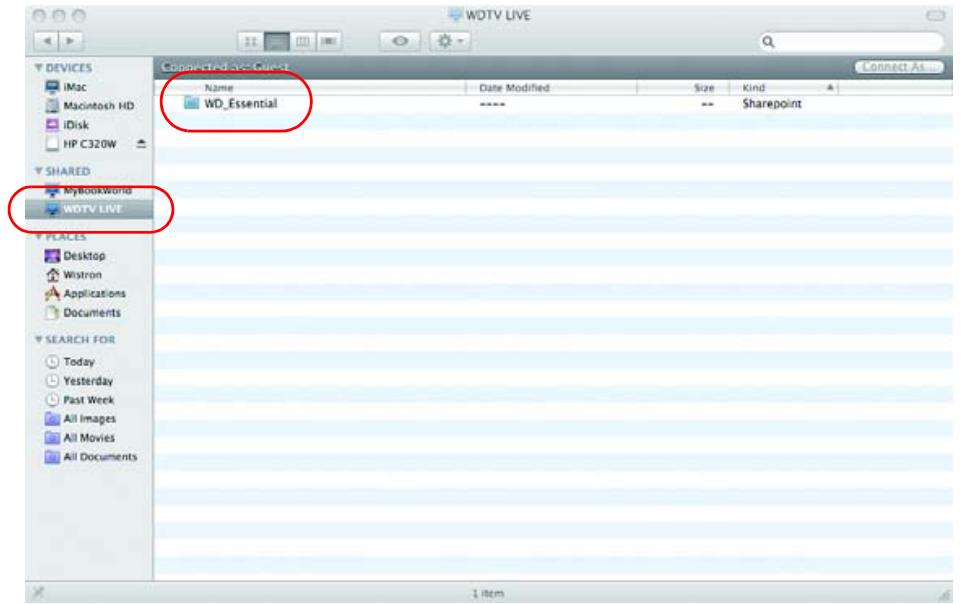962x604 pixels.
Task: Open Documents in the sidebar
Action: (83, 312)
